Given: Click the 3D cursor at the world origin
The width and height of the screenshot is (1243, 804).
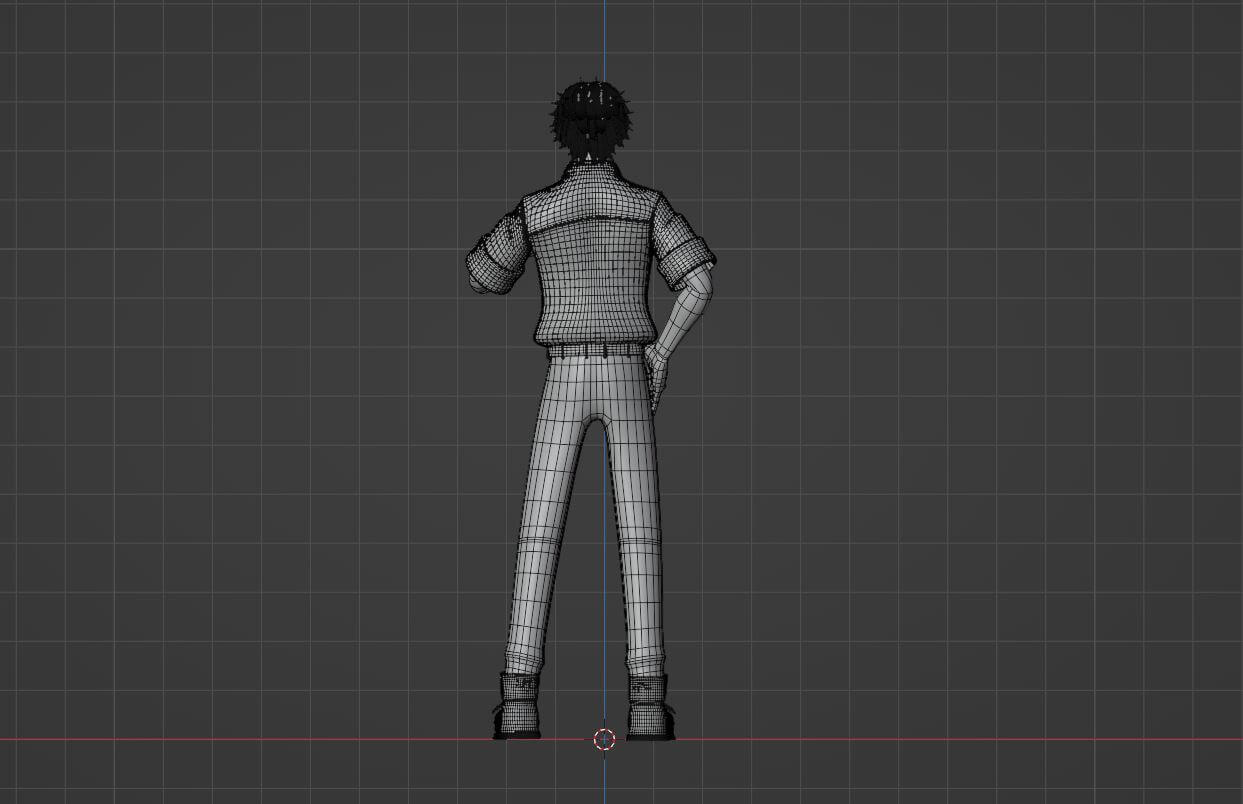Looking at the screenshot, I should pos(604,739).
